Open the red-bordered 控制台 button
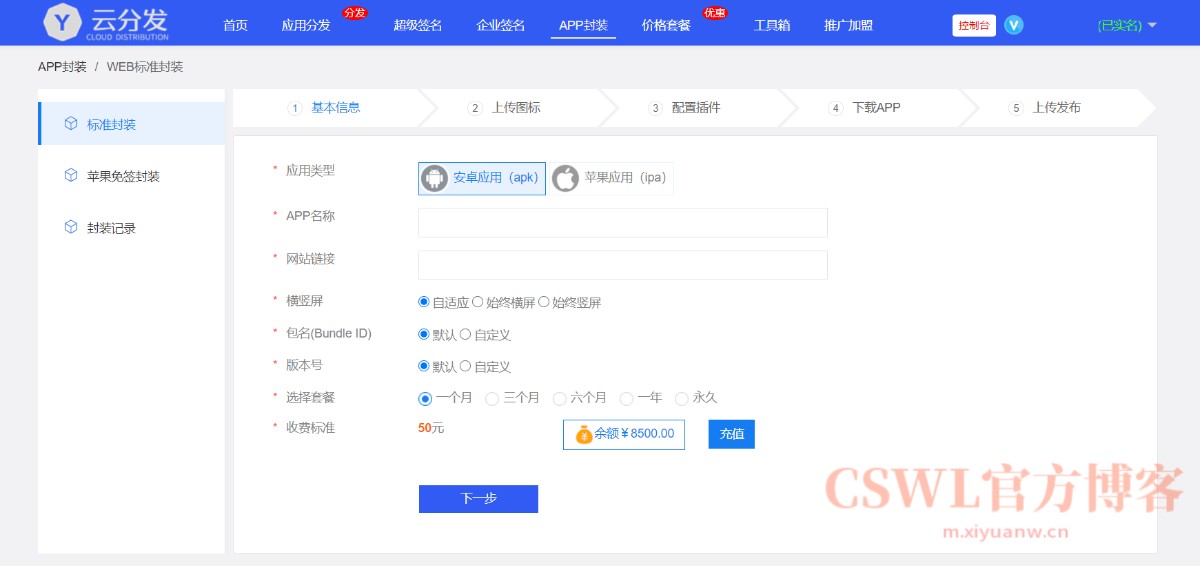The height and width of the screenshot is (566, 1200). coord(974,25)
